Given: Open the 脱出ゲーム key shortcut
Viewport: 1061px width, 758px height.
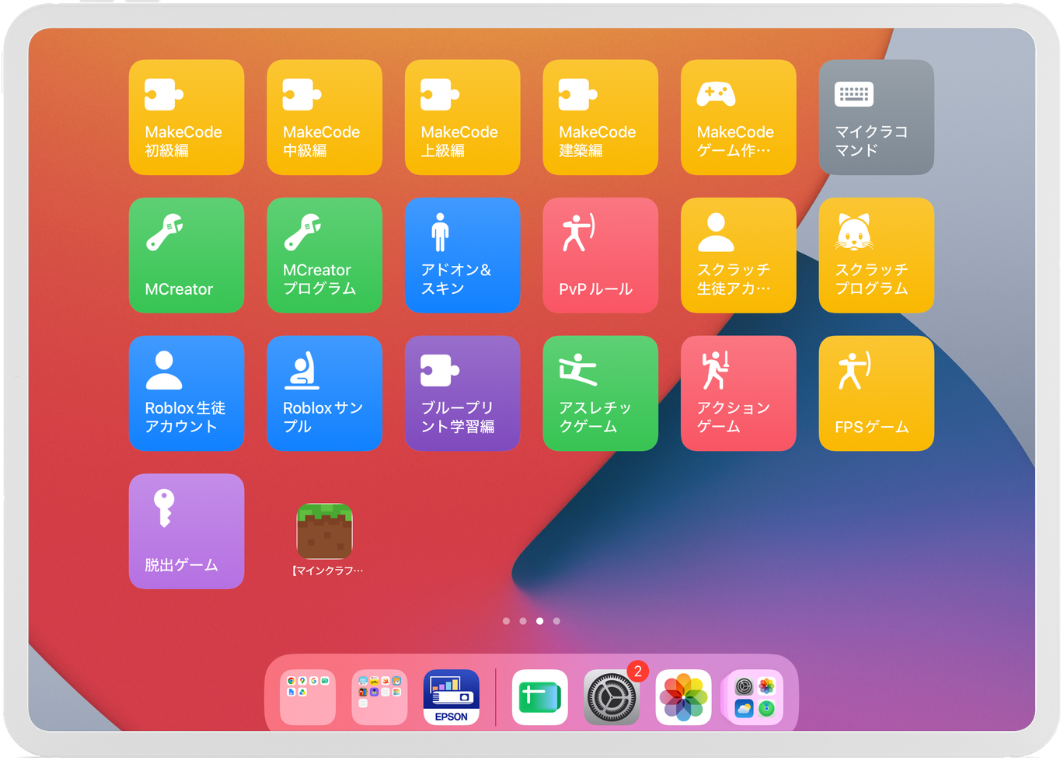Looking at the screenshot, I should click(x=186, y=531).
